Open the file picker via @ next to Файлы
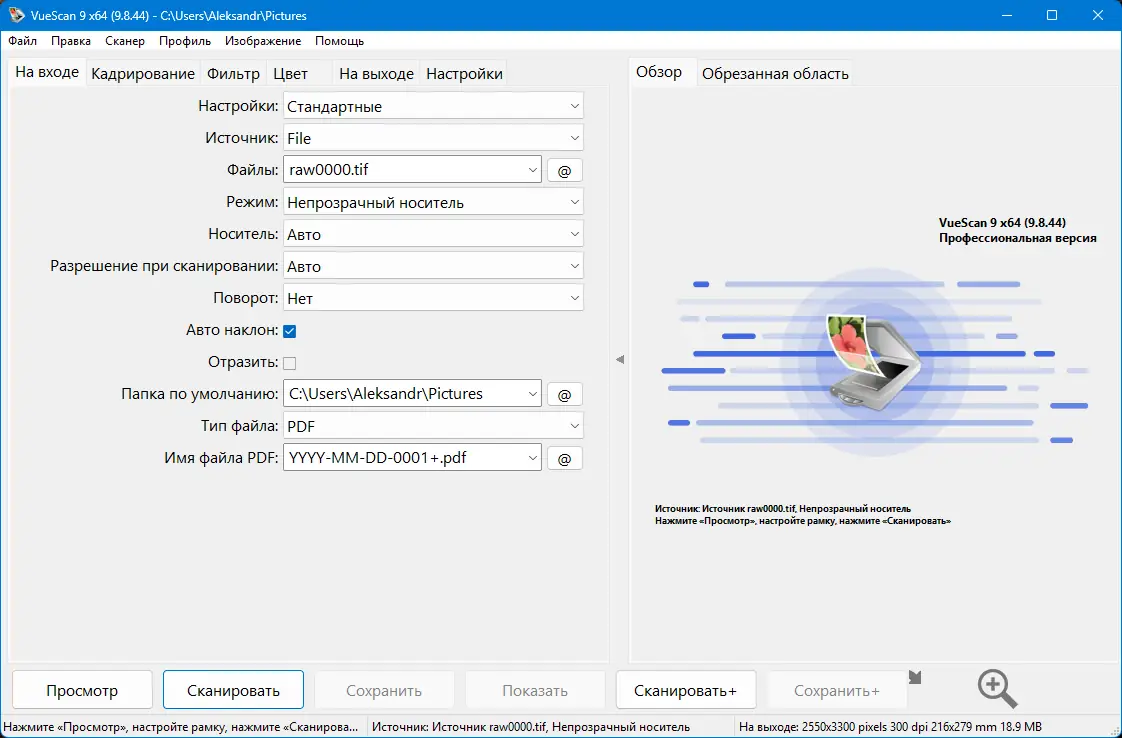This screenshot has height=738, width=1122. click(x=564, y=169)
